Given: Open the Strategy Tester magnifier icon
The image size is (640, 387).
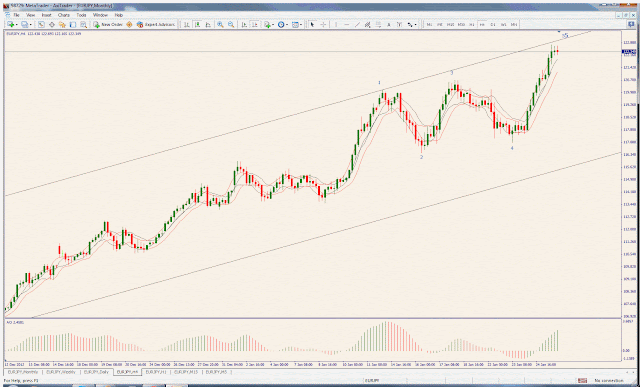Looking at the screenshot, I should click(83, 24).
